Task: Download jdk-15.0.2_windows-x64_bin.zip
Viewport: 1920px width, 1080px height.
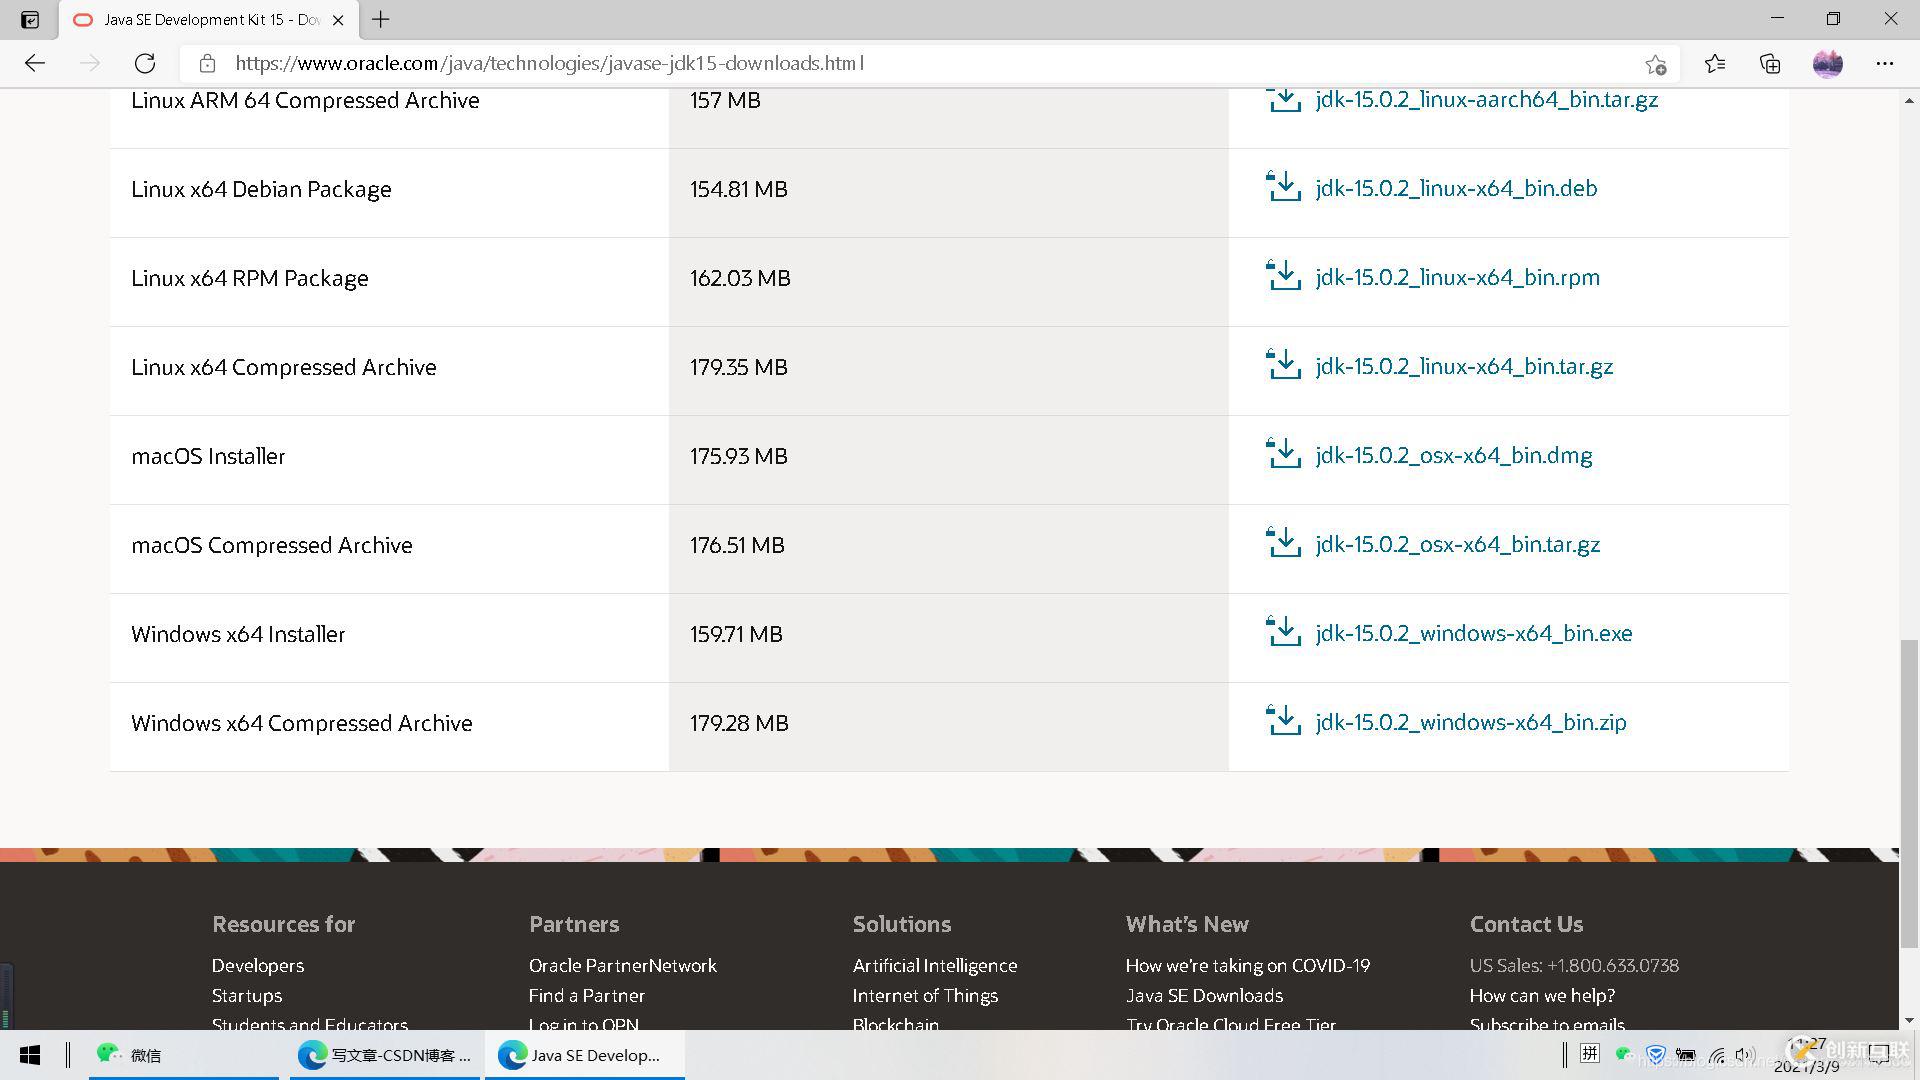Action: pos(1470,722)
